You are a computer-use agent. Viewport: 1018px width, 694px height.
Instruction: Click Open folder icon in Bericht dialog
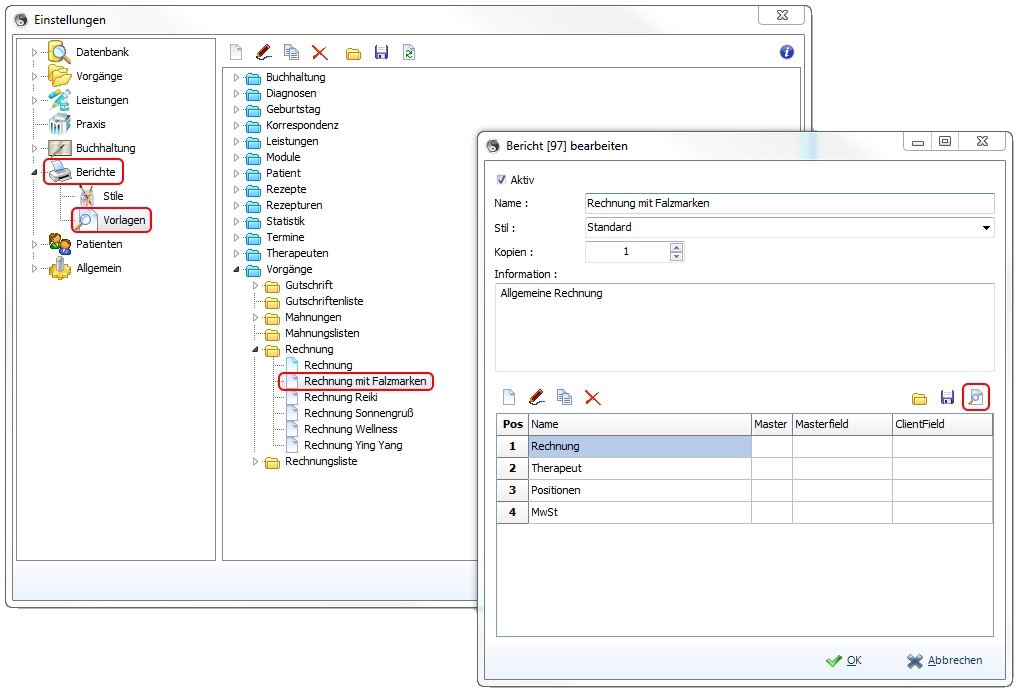pyautogui.click(x=919, y=398)
